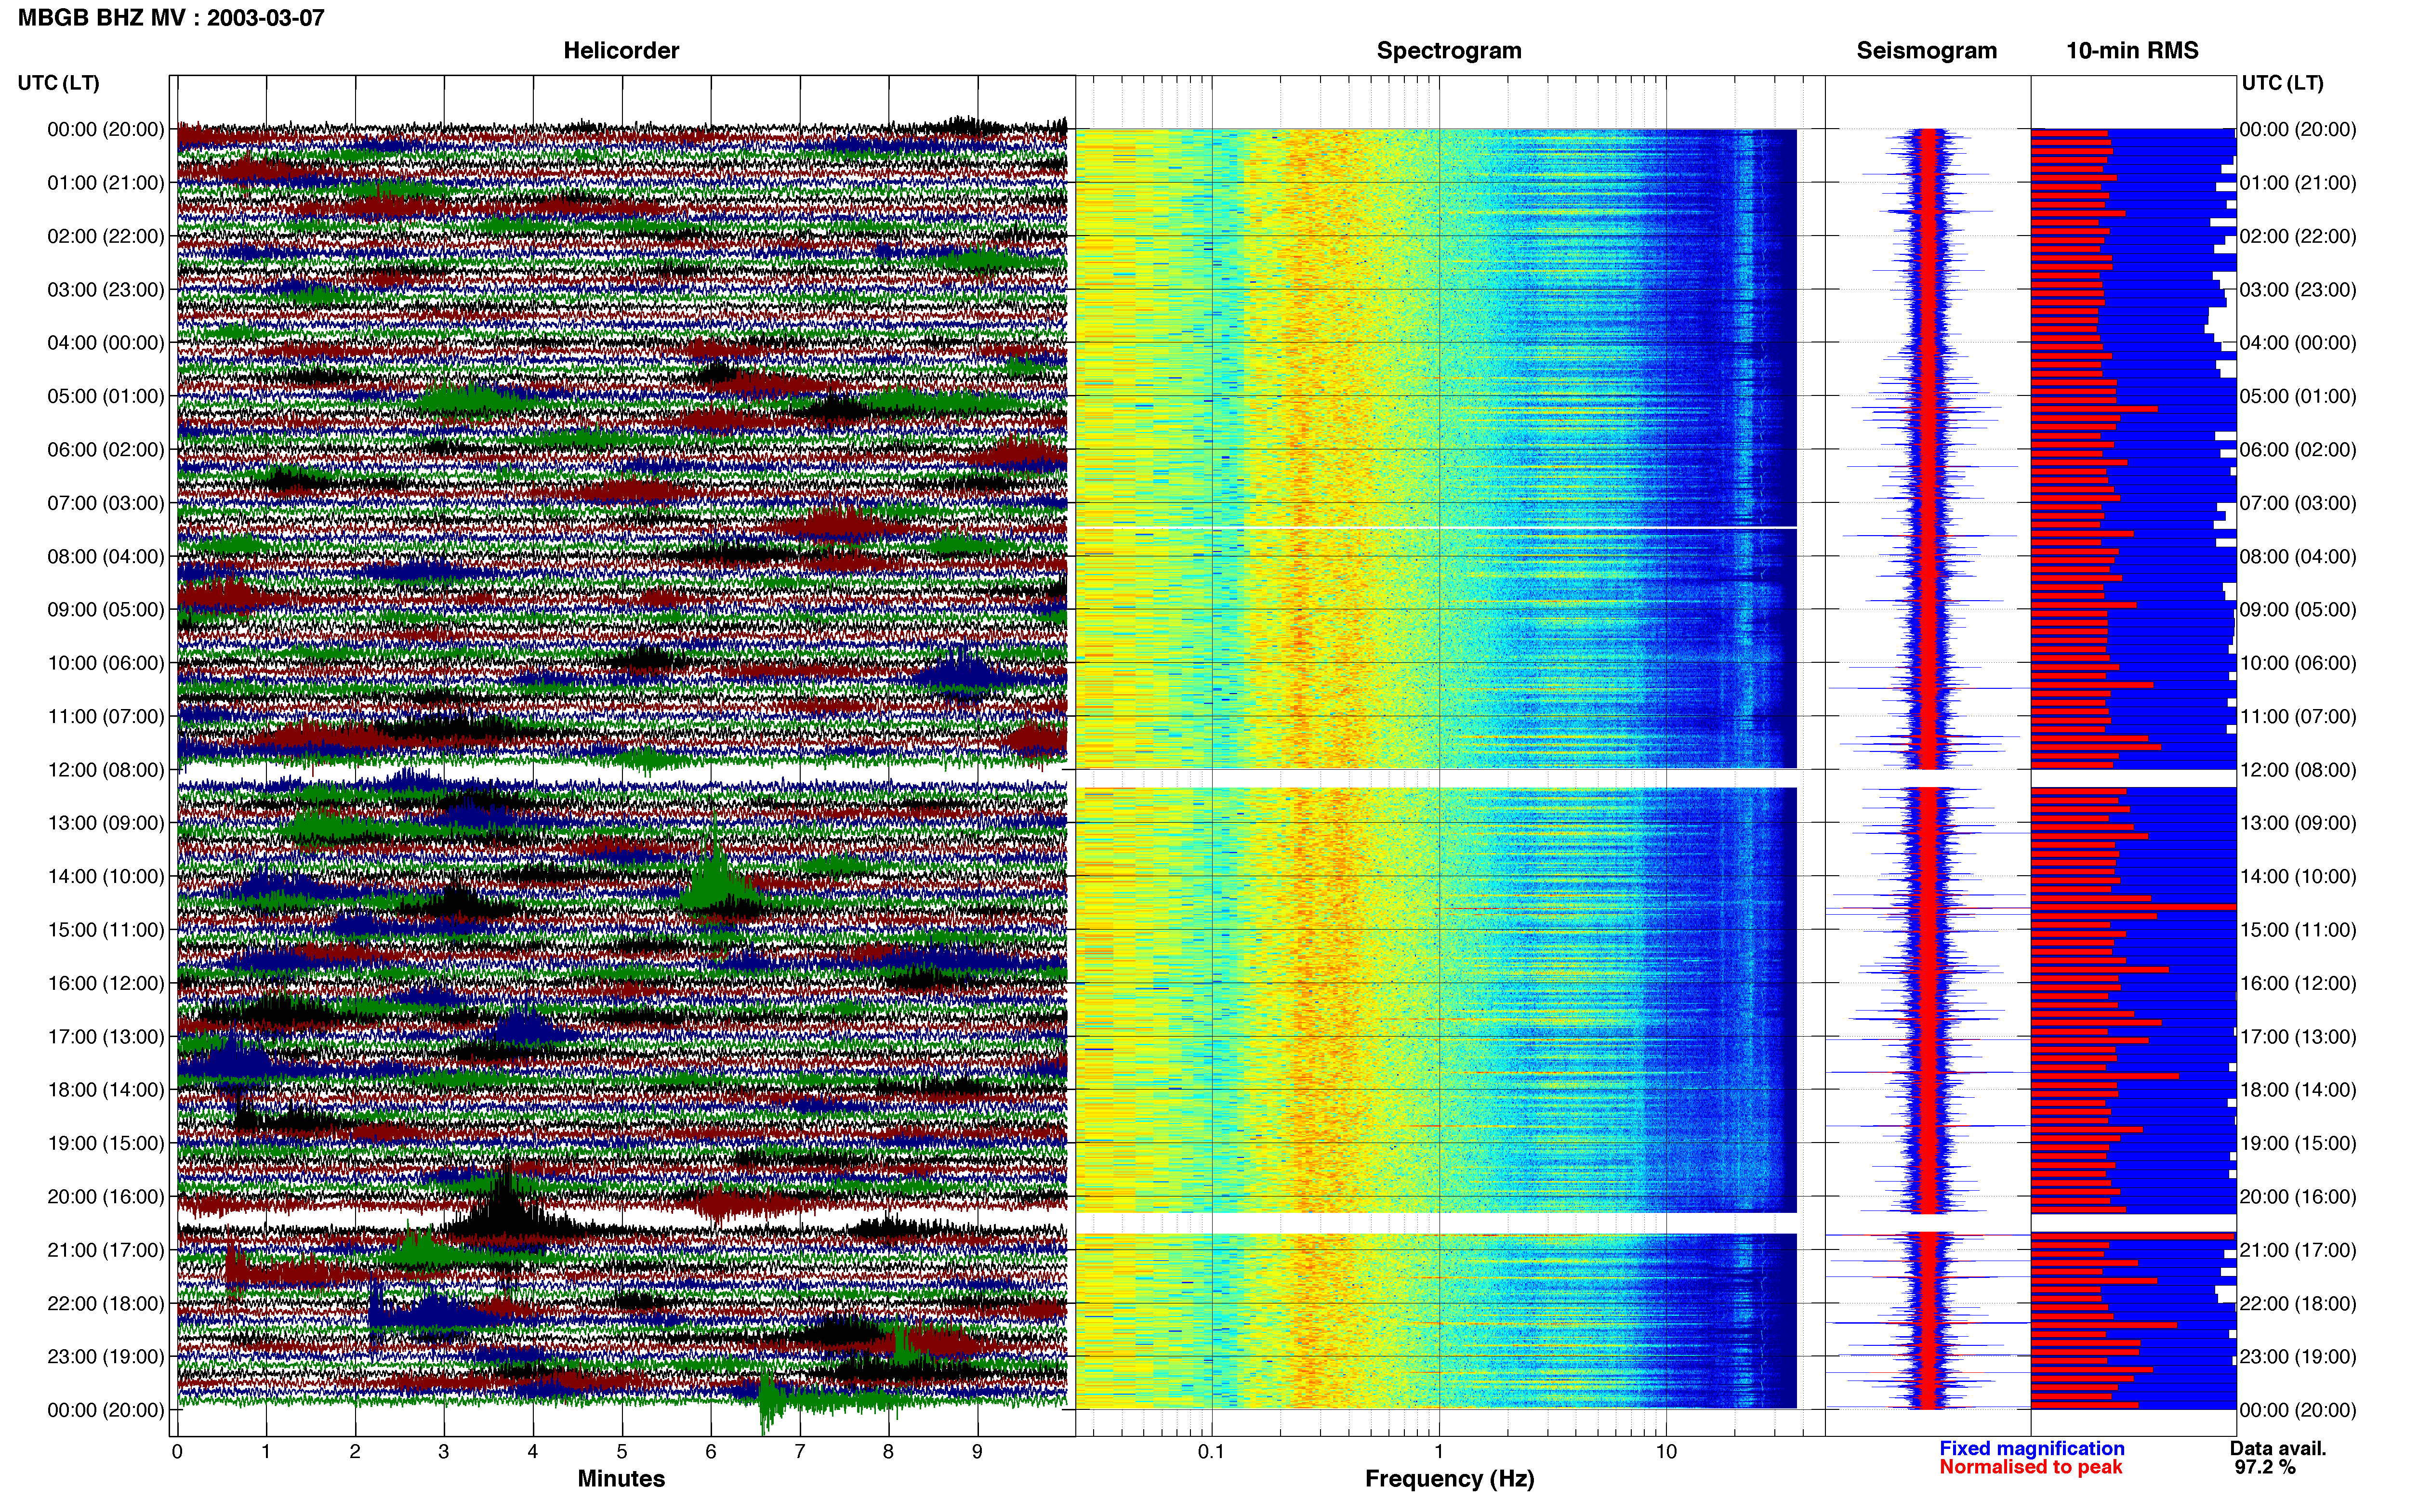Click the '1' frequency tick label
Screen dimensions: 2418x1512
(1439, 1452)
